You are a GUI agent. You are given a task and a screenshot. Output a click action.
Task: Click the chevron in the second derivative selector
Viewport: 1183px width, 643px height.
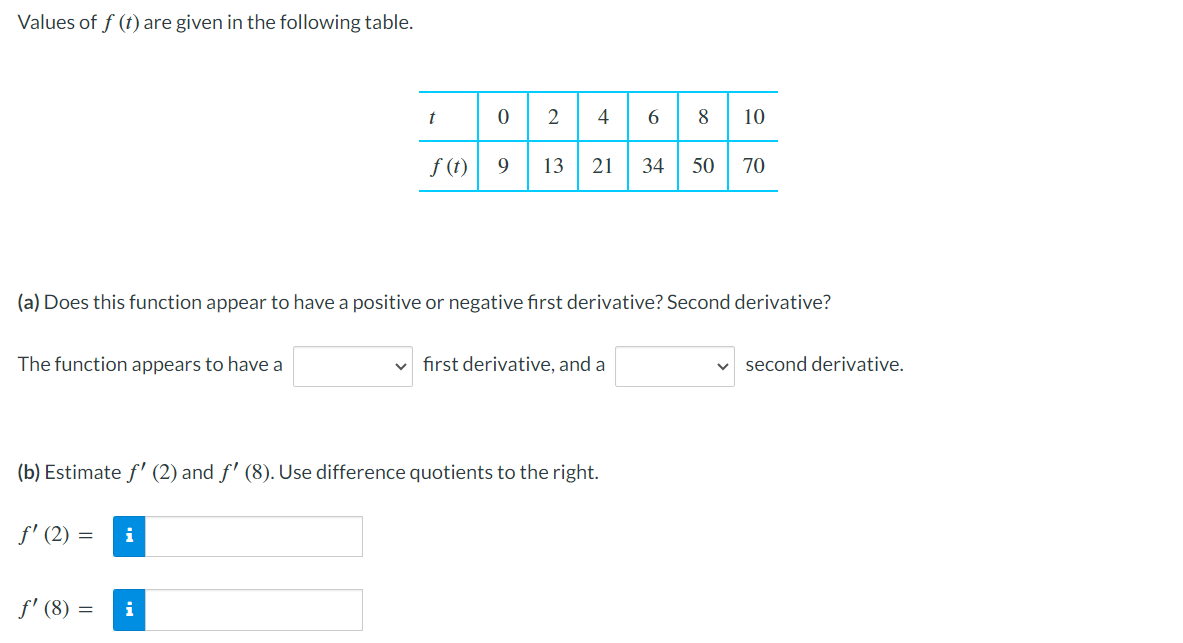coord(722,365)
